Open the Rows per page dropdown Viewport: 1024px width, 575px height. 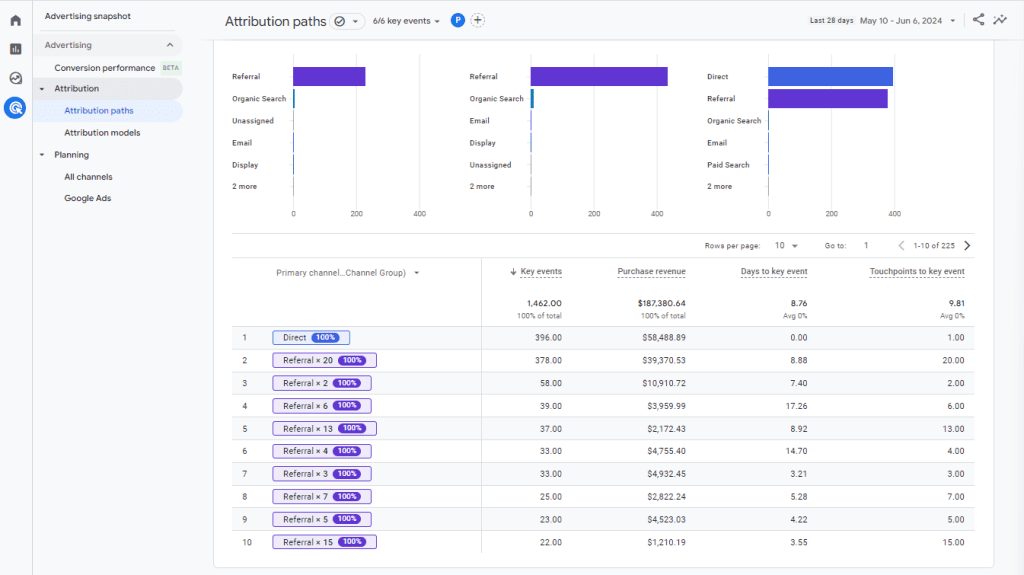786,246
